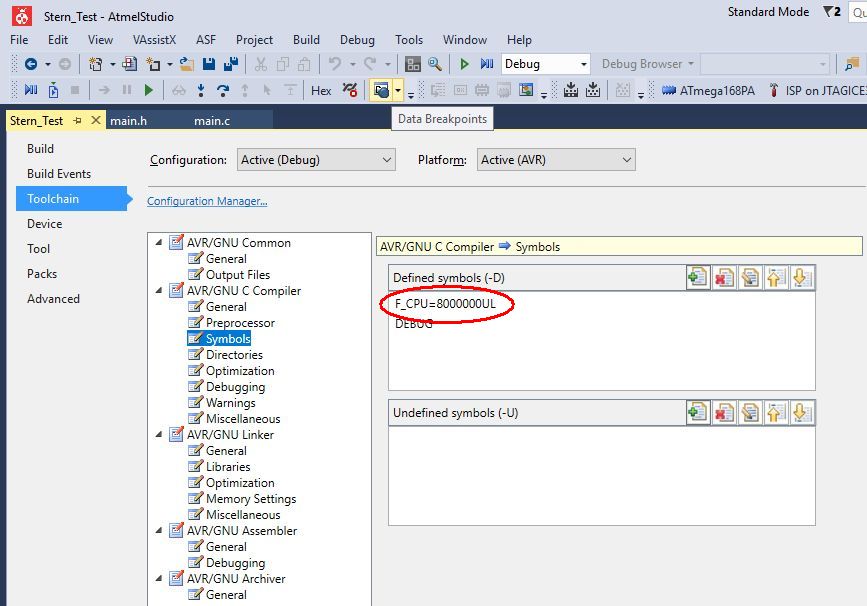867x606 pixels.
Task: Click the Save All double floppy icon
Action: pos(231,64)
